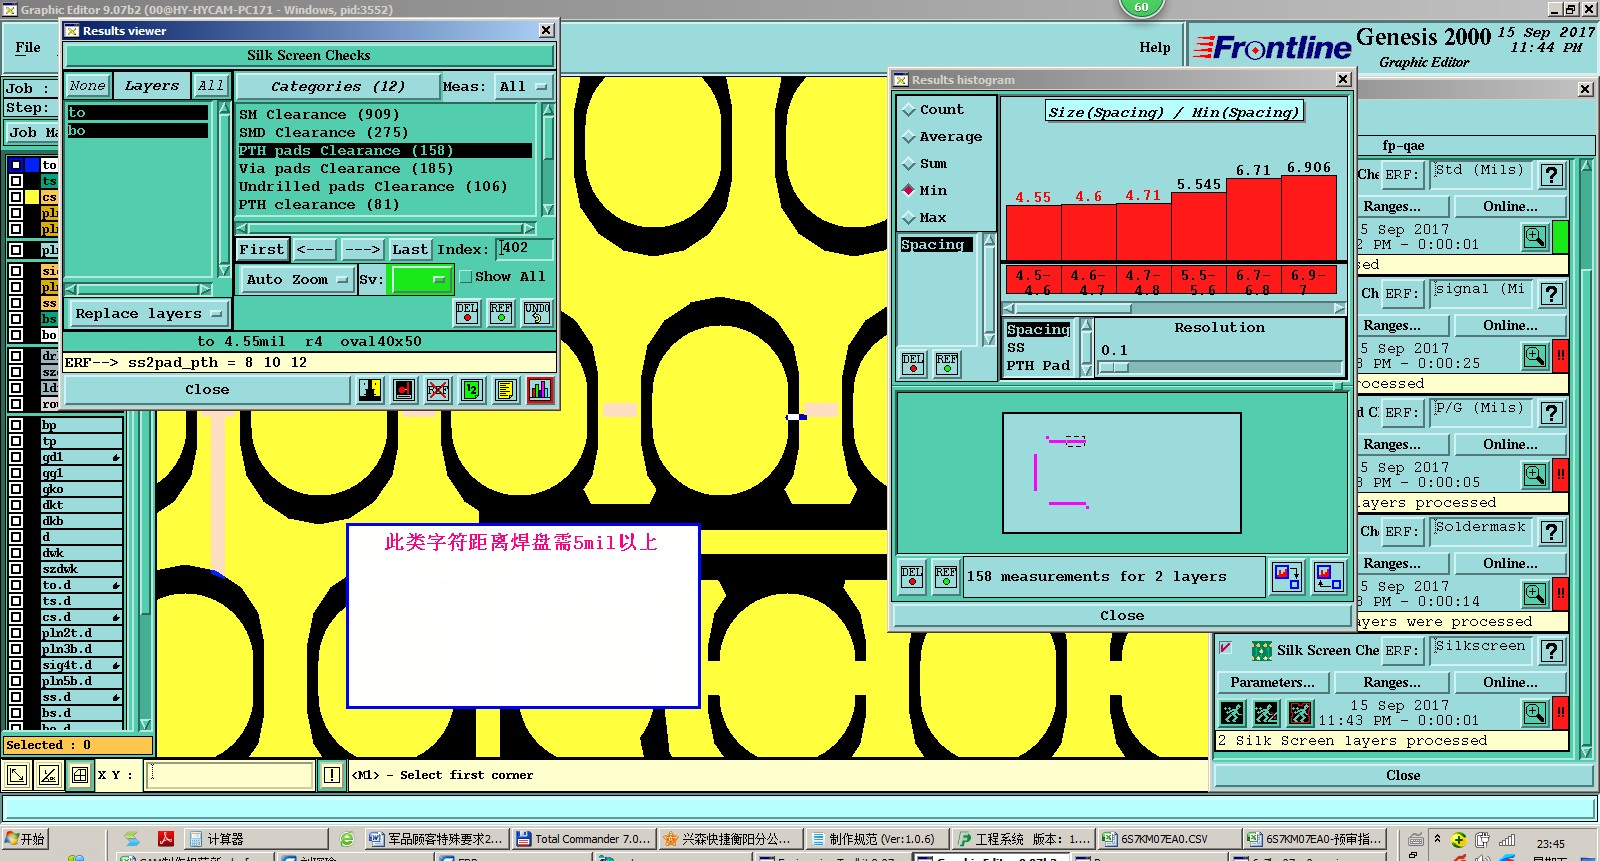The width and height of the screenshot is (1600, 861).
Task: Click DEL icon beside measurements text in histogram
Action: pyautogui.click(x=912, y=577)
